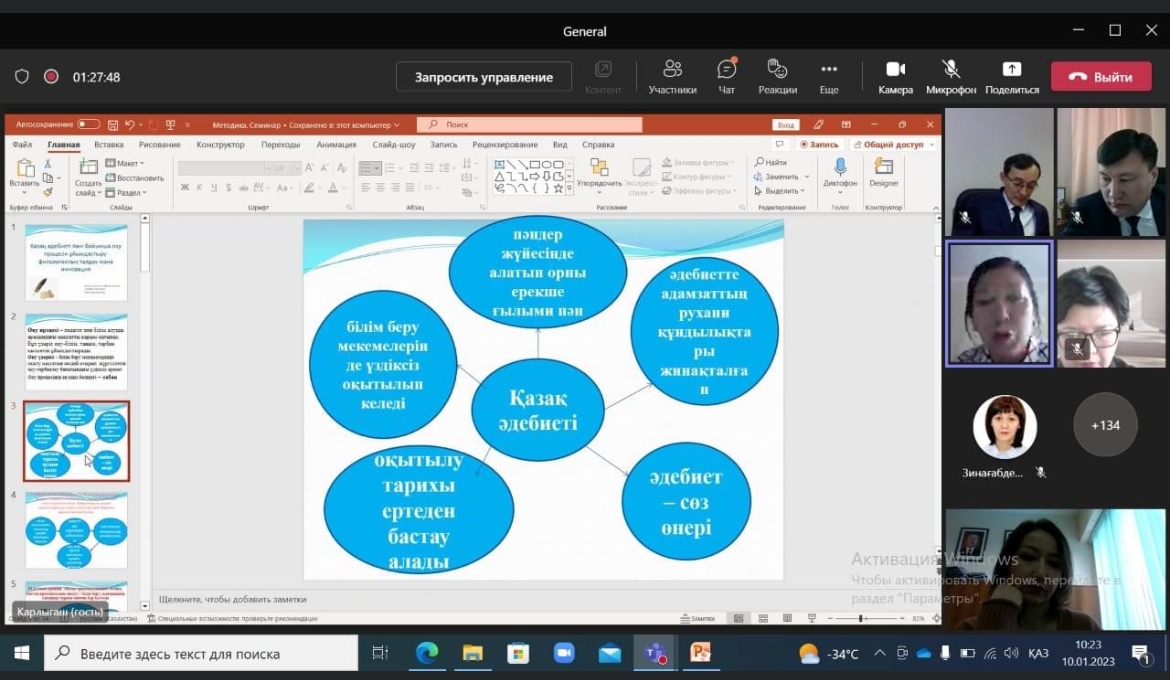Image resolution: width=1170 pixels, height=680 pixels.
Task: Toggle the AutoSave (Автосохранение) switch
Action: [x=88, y=125]
